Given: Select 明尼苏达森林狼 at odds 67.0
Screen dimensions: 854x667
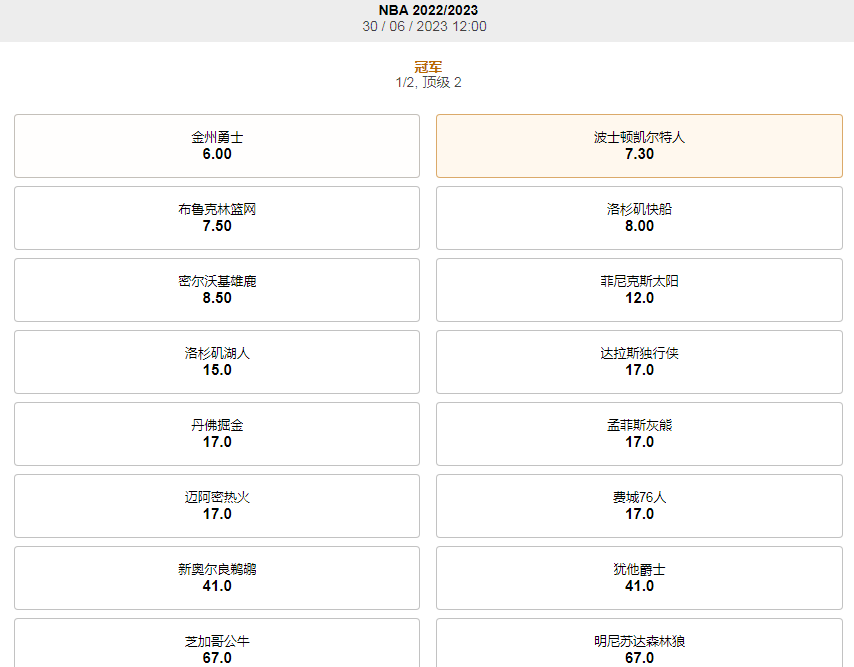Looking at the screenshot, I should pos(638,645).
